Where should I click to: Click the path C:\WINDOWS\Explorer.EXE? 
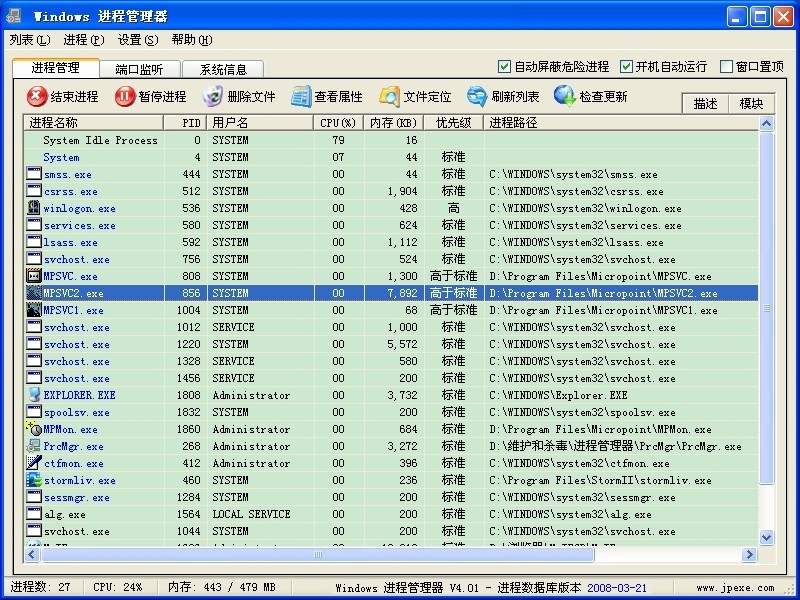[x=558, y=395]
